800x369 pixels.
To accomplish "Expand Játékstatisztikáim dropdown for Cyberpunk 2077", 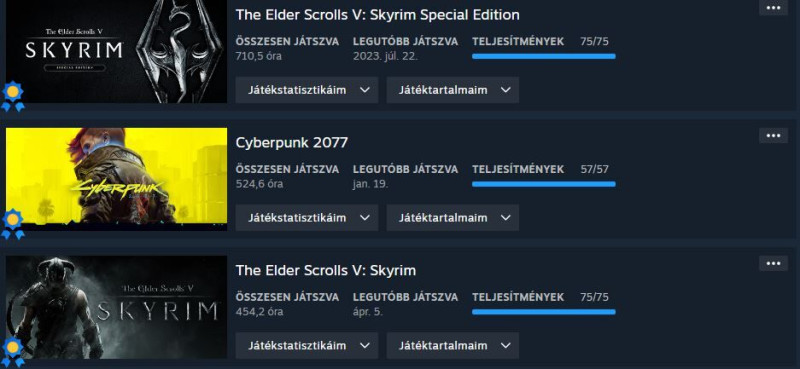I will tap(307, 218).
